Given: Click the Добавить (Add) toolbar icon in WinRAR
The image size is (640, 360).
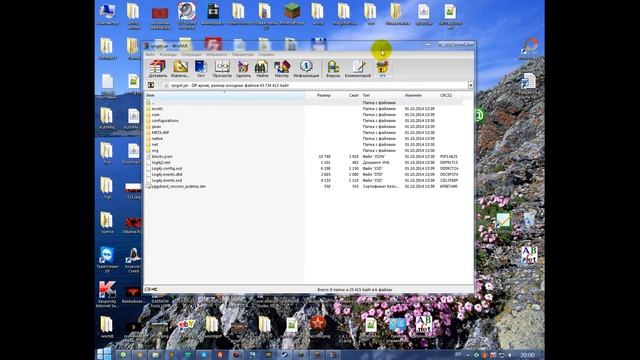Looking at the screenshot, I should pos(158,69).
